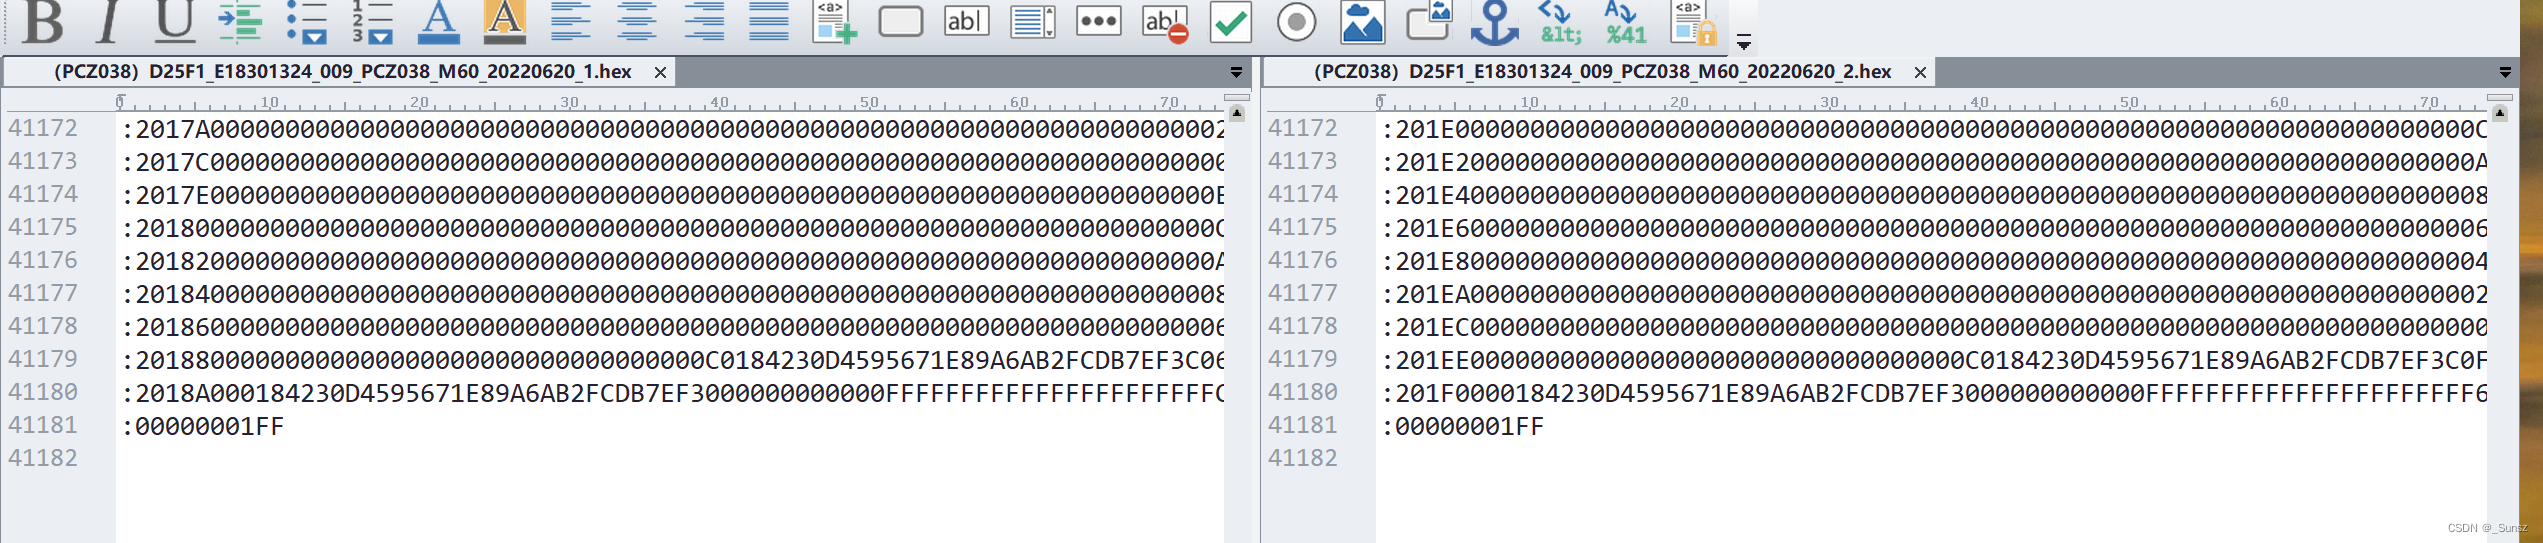Click the right pane scrollbar up arrow

[2499, 113]
